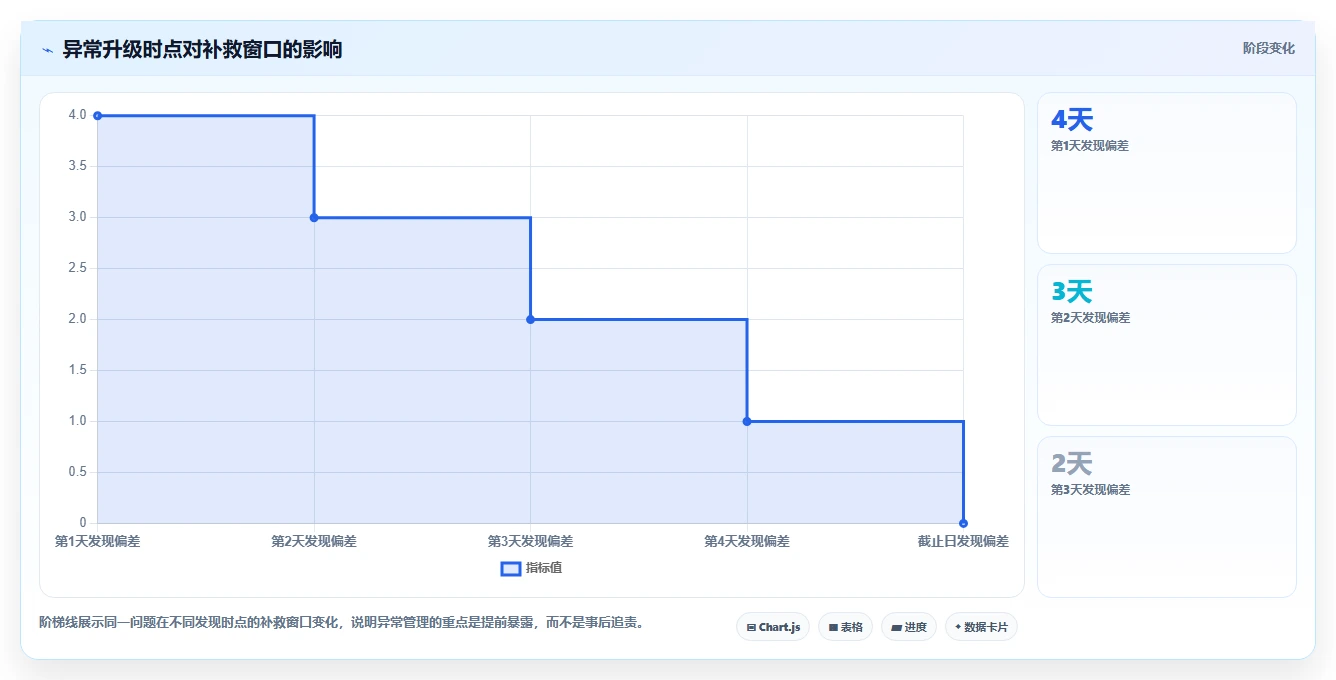Click the data point at 截止日发现偏差 value 0
Screen dimensions: 1336x680
click(x=963, y=523)
